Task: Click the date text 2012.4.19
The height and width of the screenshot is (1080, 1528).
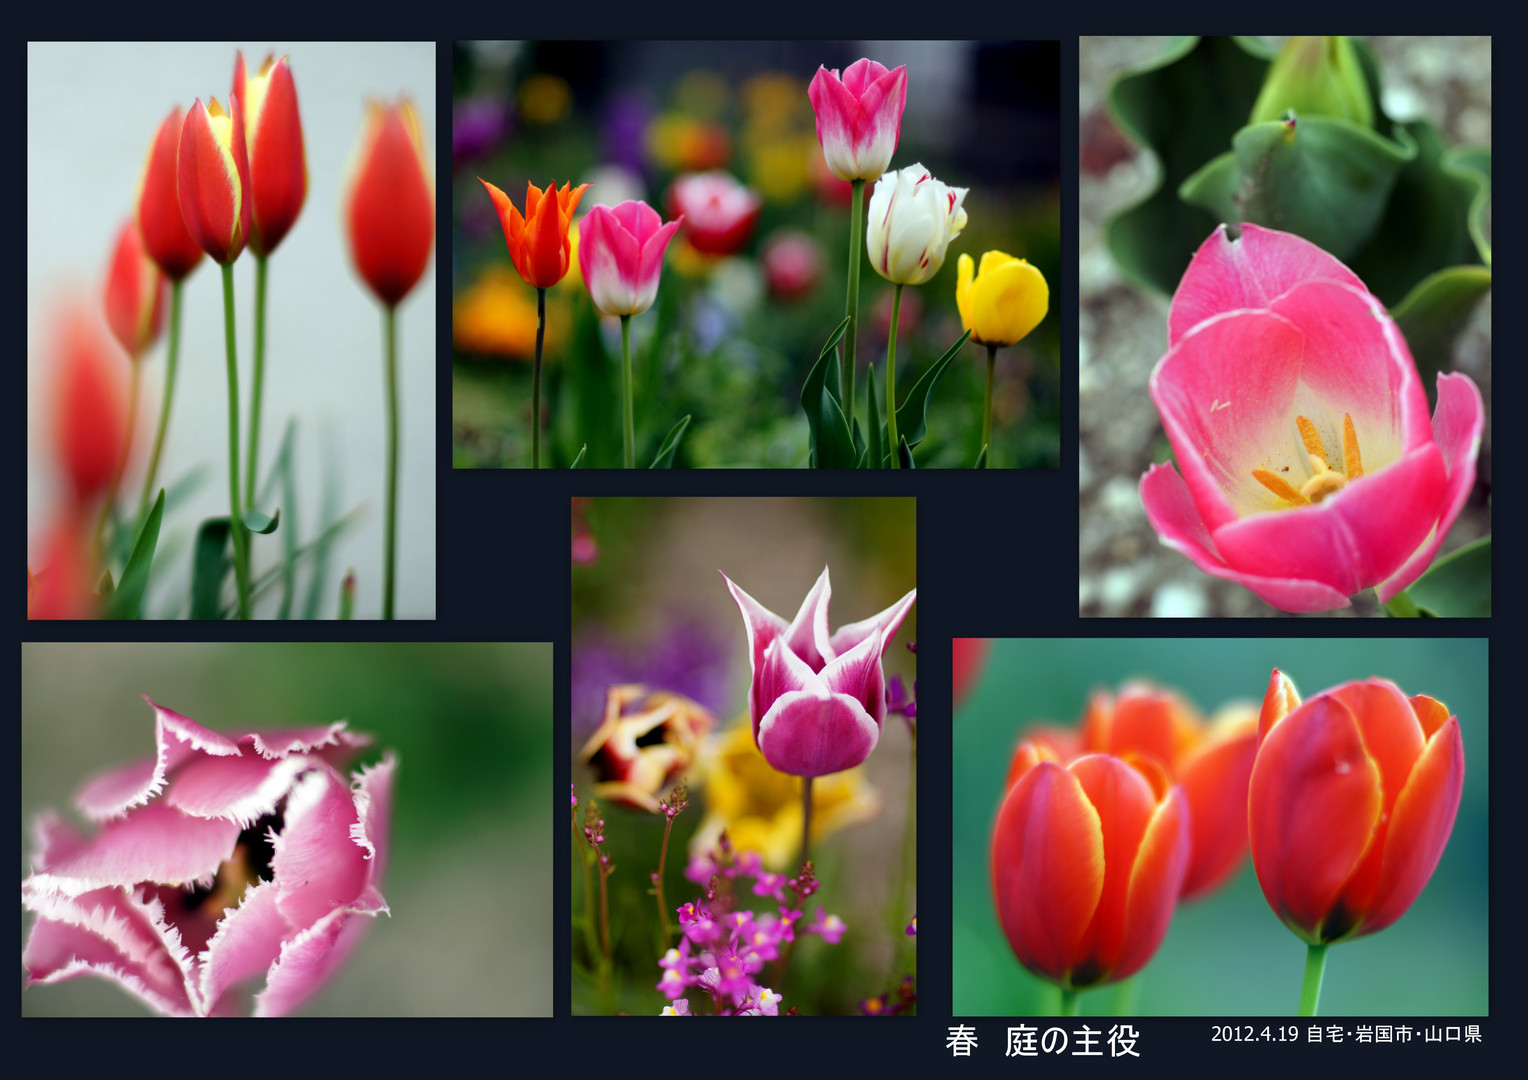Action: 1254,1034
